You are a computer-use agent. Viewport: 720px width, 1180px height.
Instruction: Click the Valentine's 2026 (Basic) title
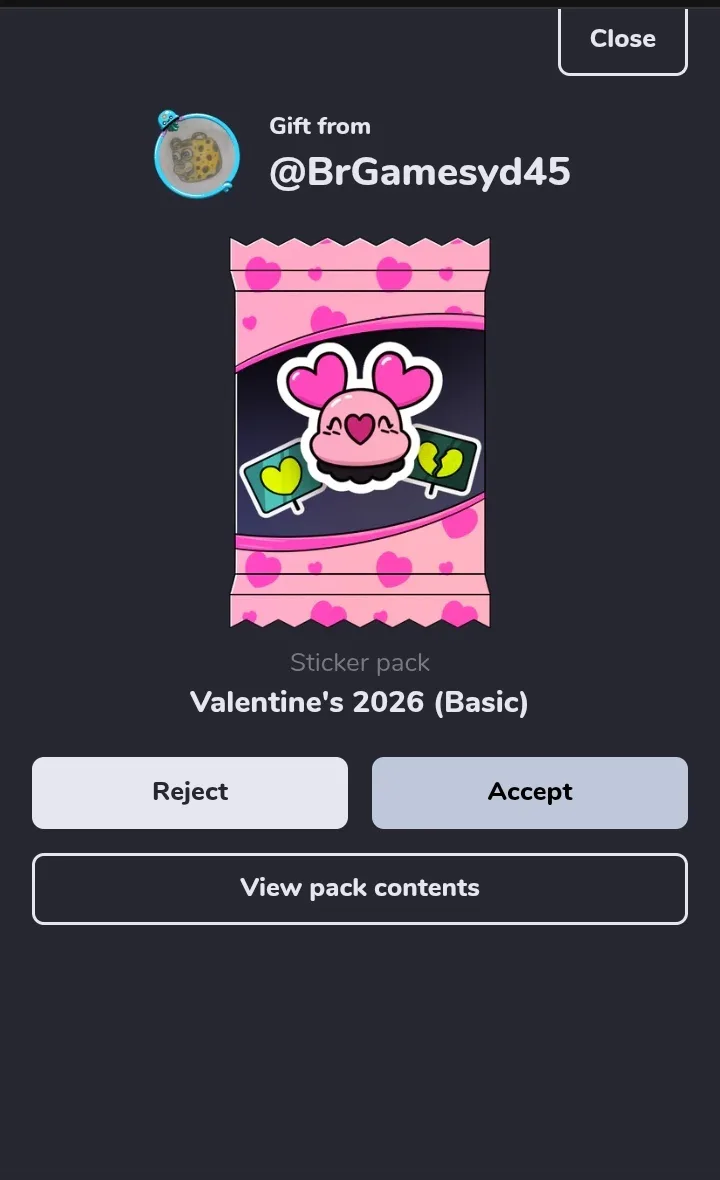(x=359, y=702)
